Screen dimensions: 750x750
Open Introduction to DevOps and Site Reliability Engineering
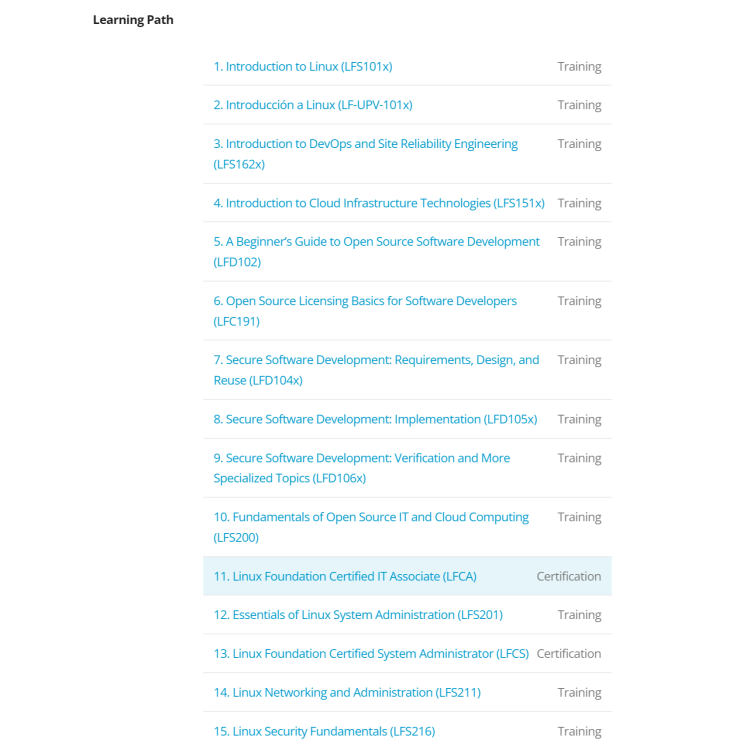point(365,154)
